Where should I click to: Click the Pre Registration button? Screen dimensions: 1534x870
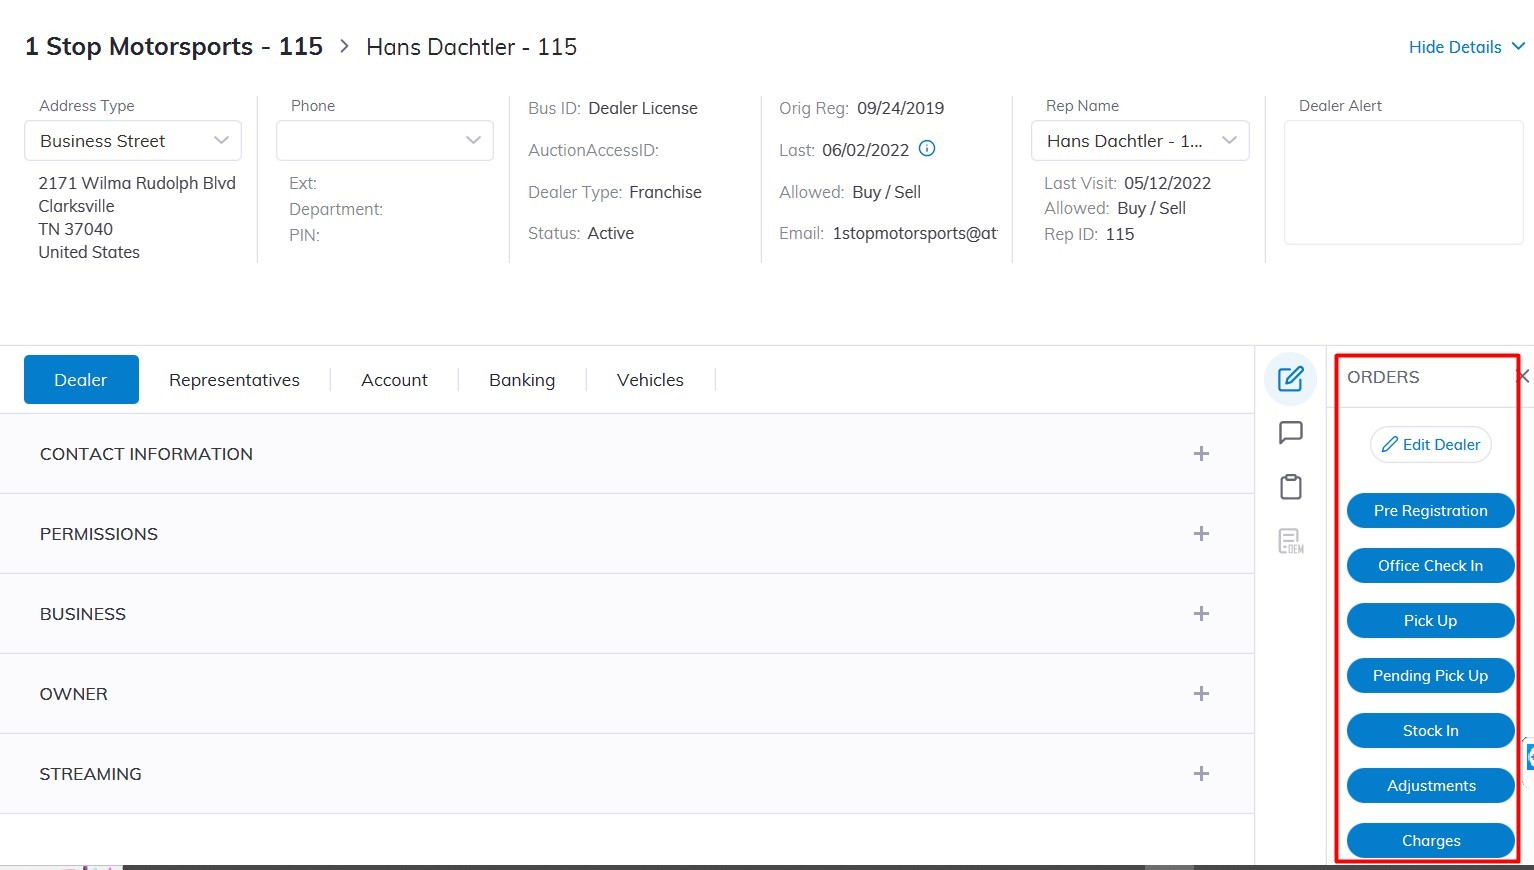pos(1430,511)
